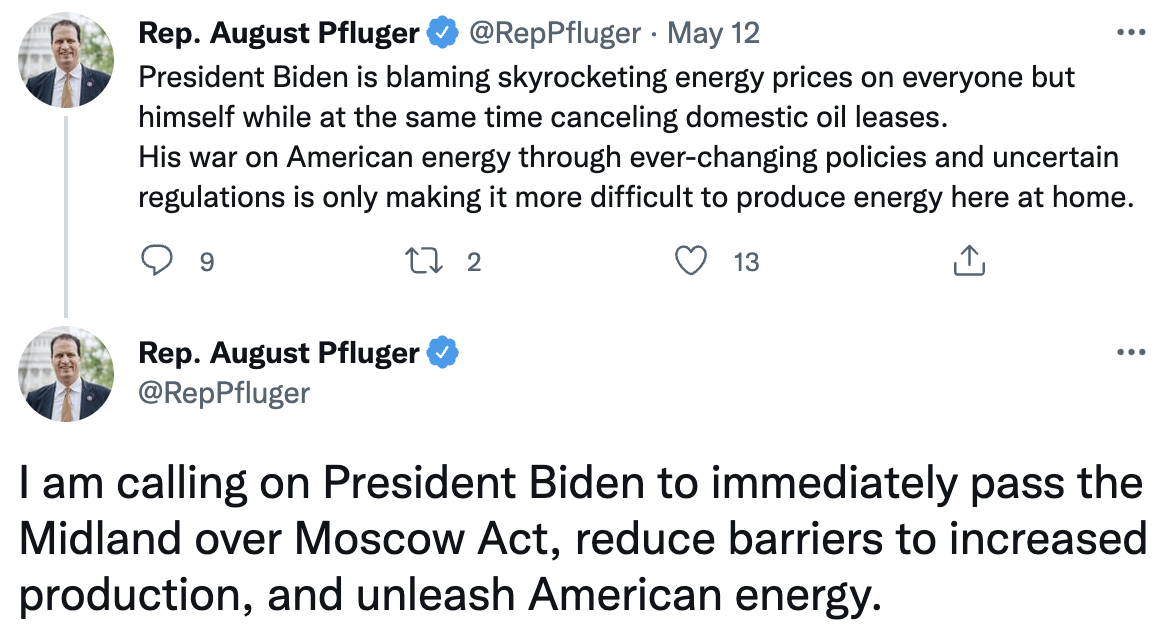Click the lower tweet profile photo
The image size is (1174, 640).
66,373
